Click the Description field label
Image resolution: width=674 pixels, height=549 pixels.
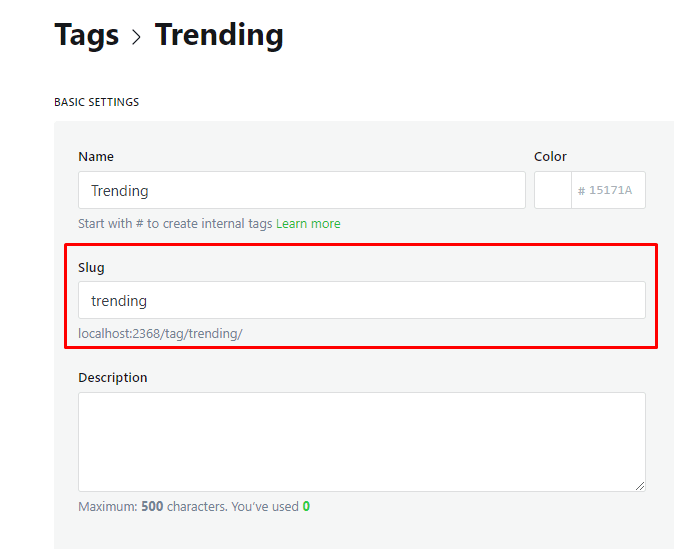pos(113,378)
